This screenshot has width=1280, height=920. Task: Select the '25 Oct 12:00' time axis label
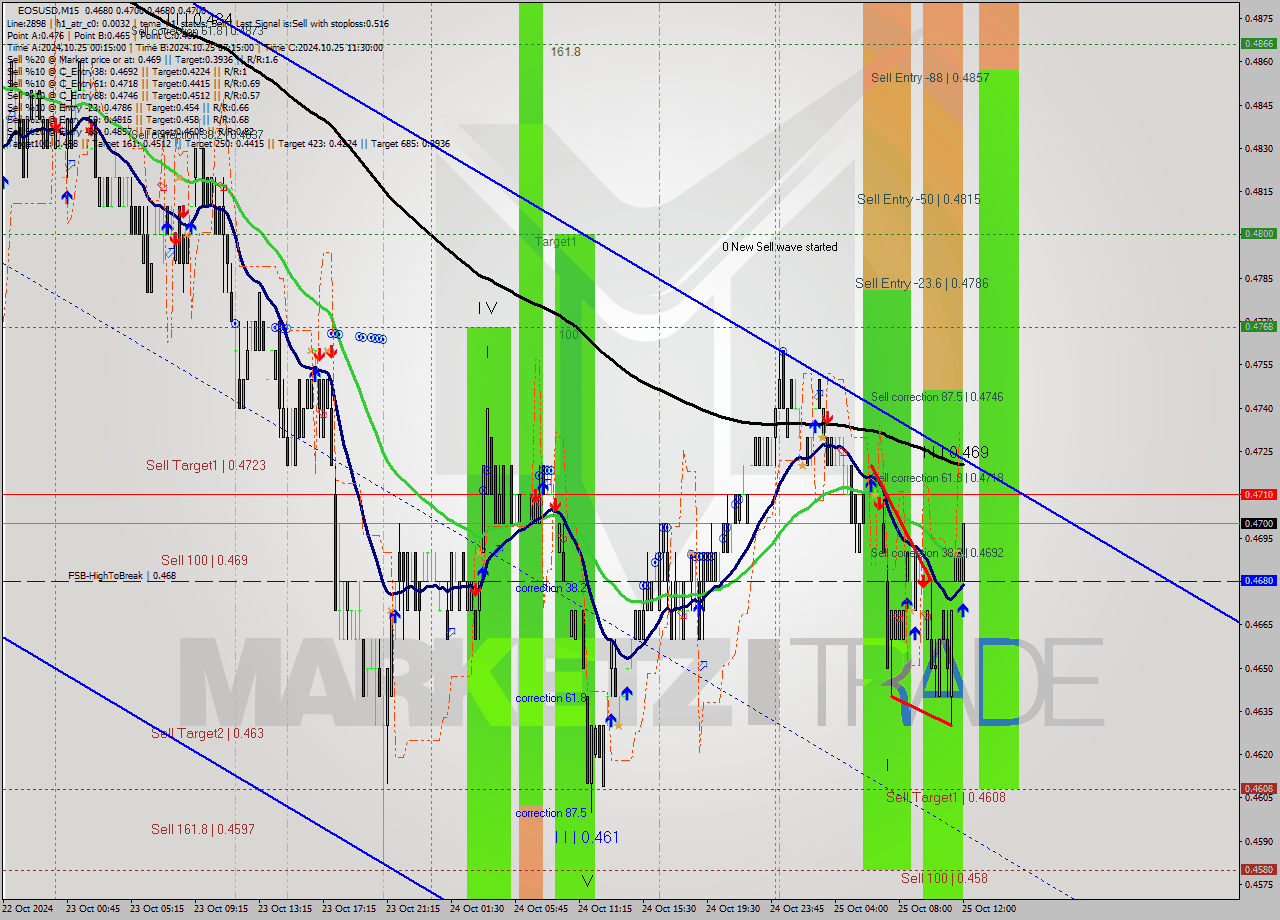(x=989, y=909)
